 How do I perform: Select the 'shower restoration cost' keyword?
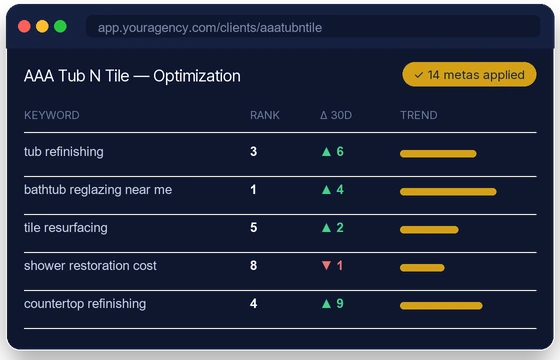click(x=90, y=266)
